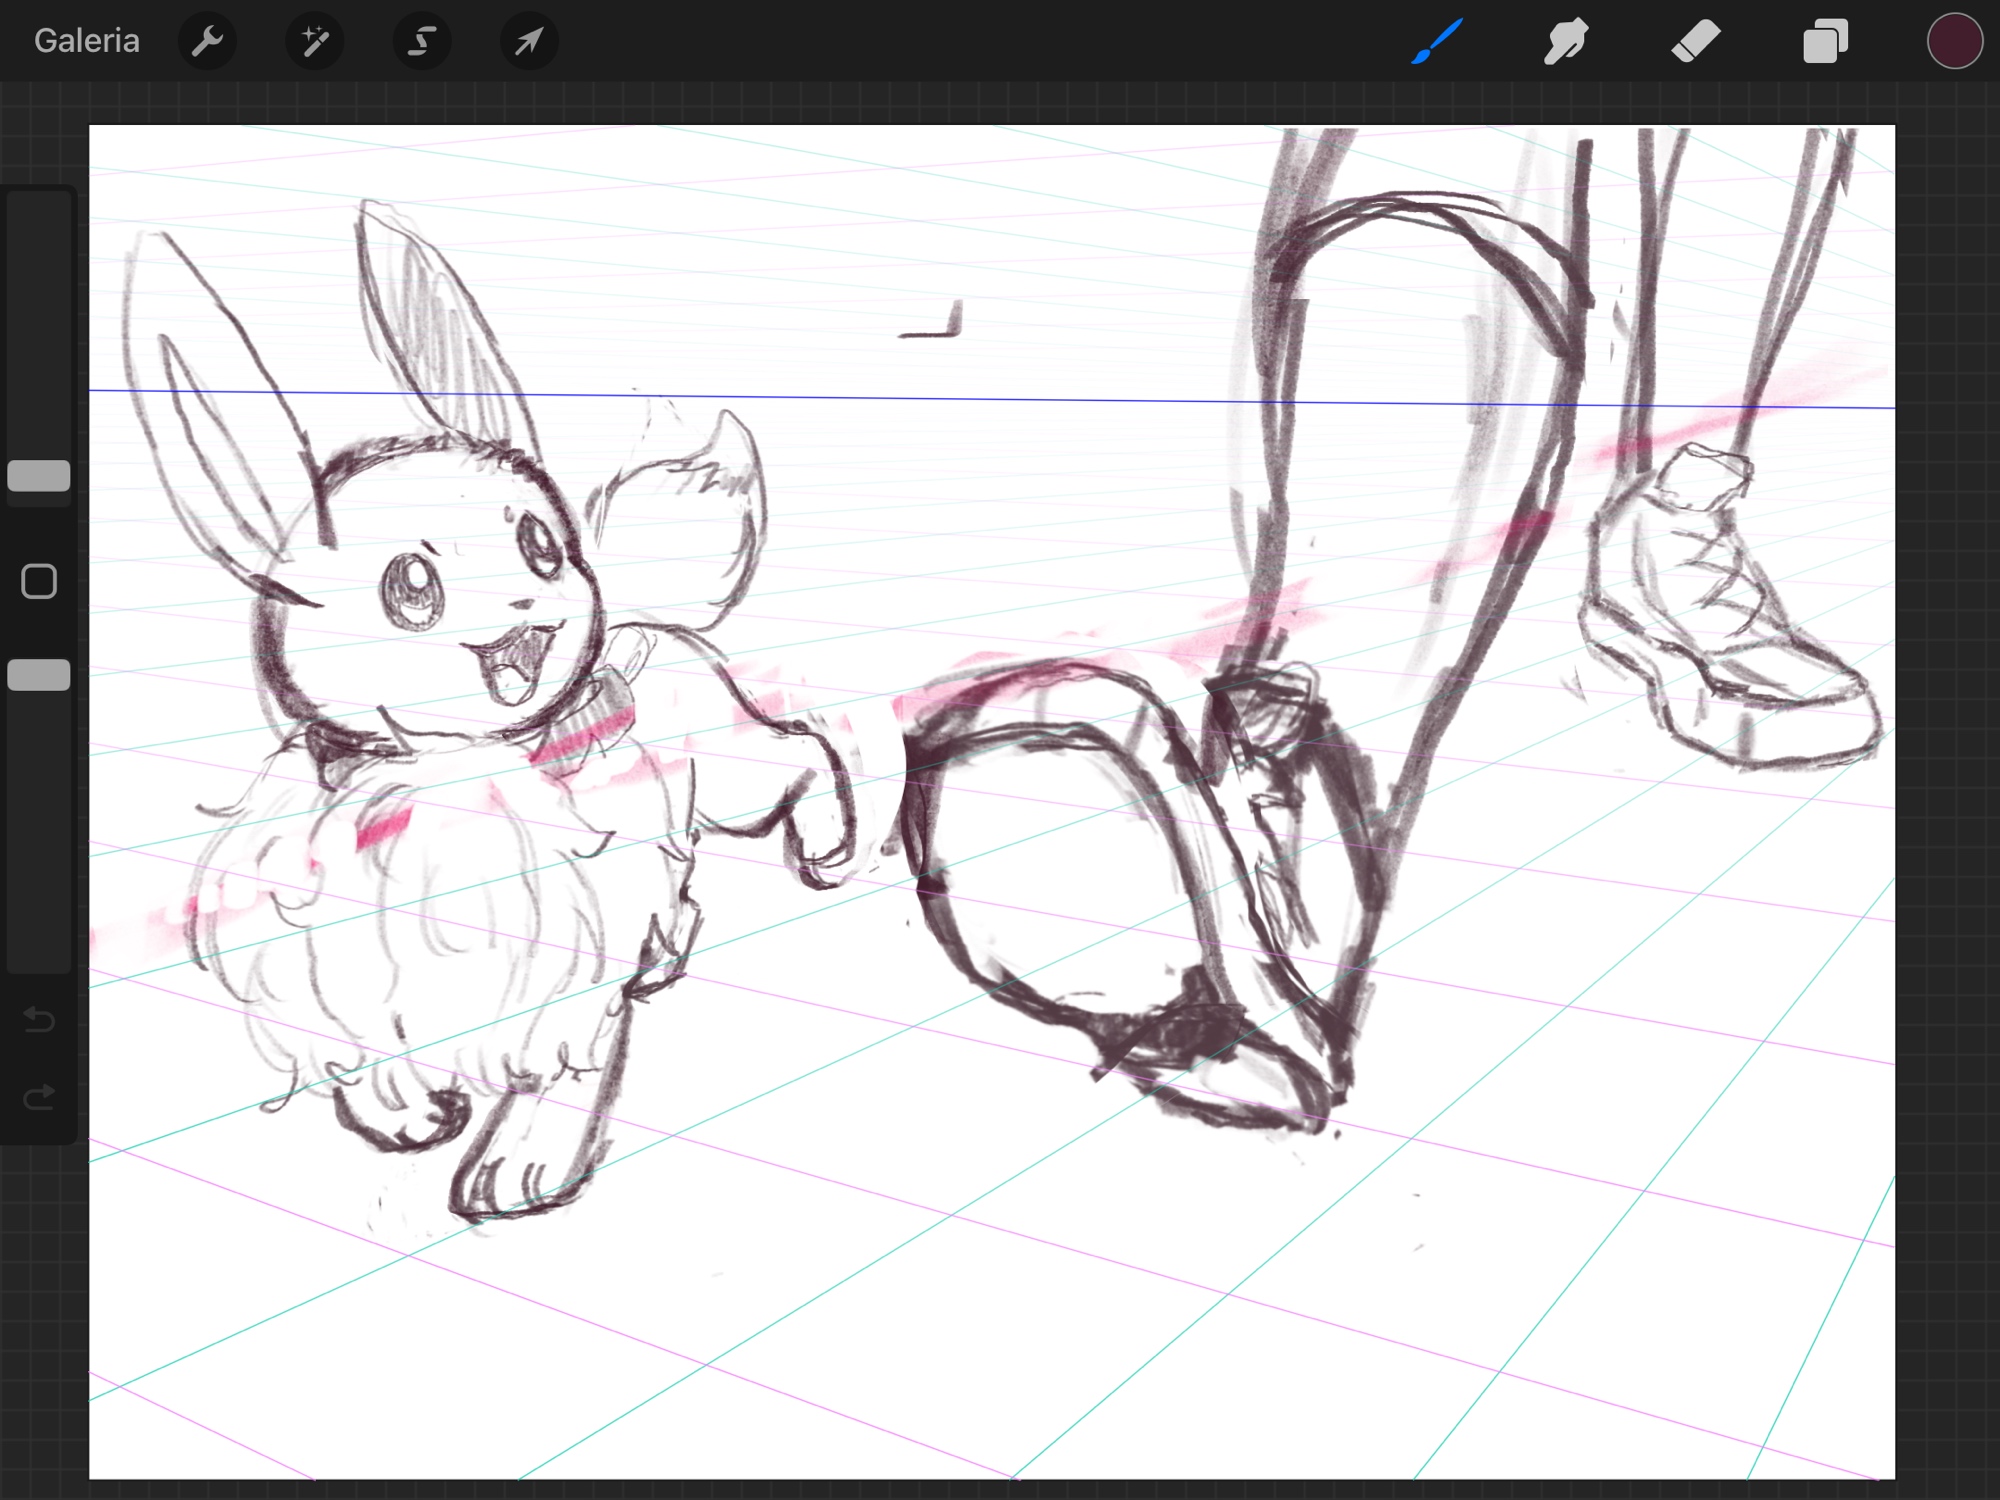The height and width of the screenshot is (1500, 2000).
Task: Open the Layers panel
Action: 1825,41
